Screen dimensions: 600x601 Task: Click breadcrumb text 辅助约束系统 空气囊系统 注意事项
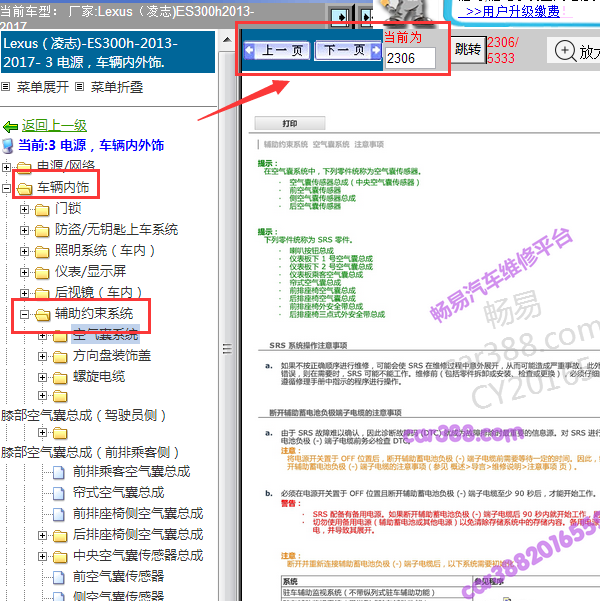point(324,145)
